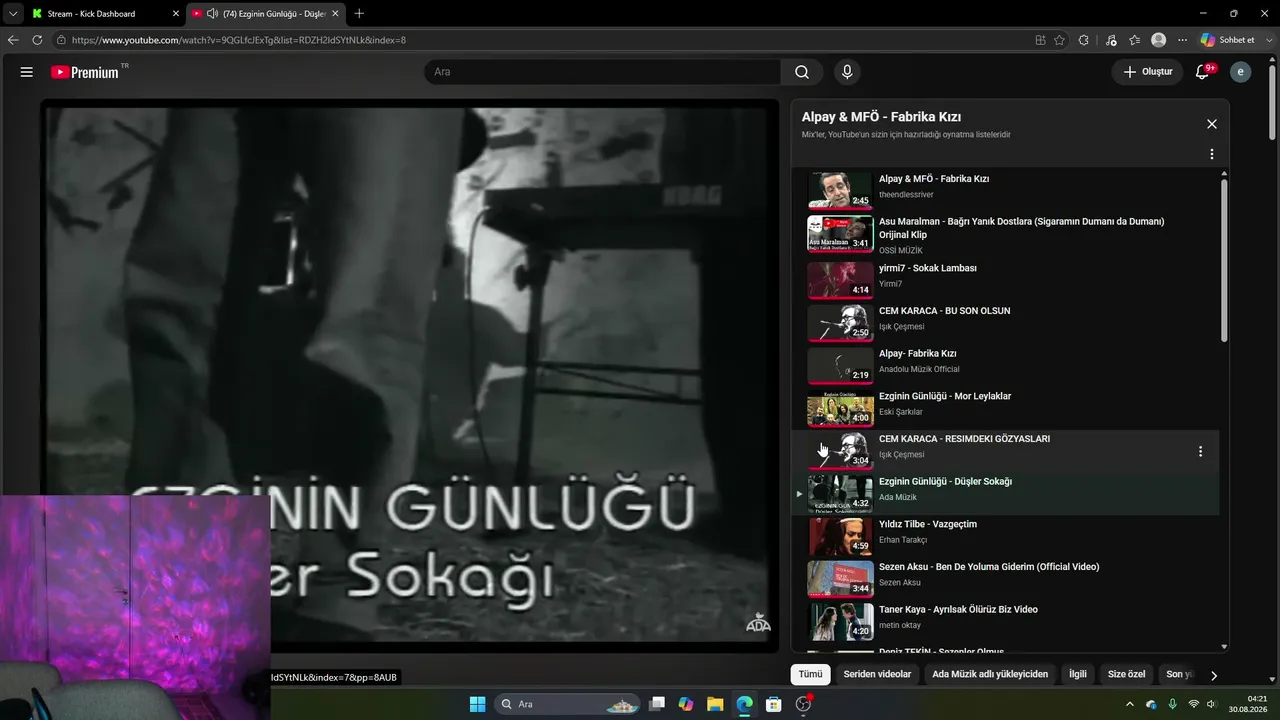Expand the Copilot 'Sohbet et' dropdown arrow

1267,40
